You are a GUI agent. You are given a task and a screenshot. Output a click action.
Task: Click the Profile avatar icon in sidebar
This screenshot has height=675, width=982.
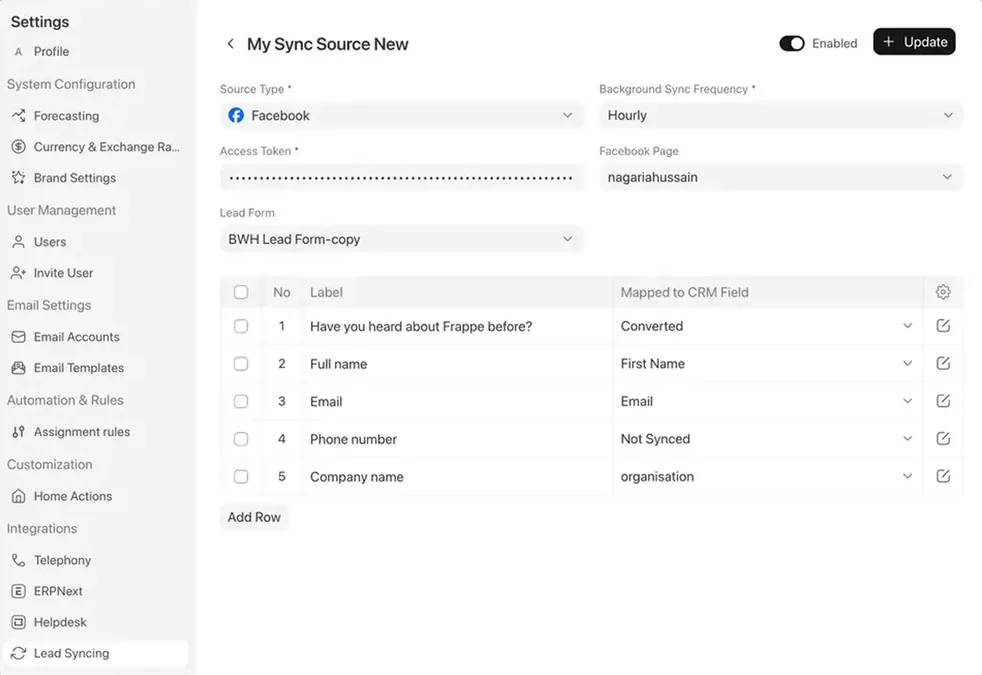pyautogui.click(x=18, y=52)
